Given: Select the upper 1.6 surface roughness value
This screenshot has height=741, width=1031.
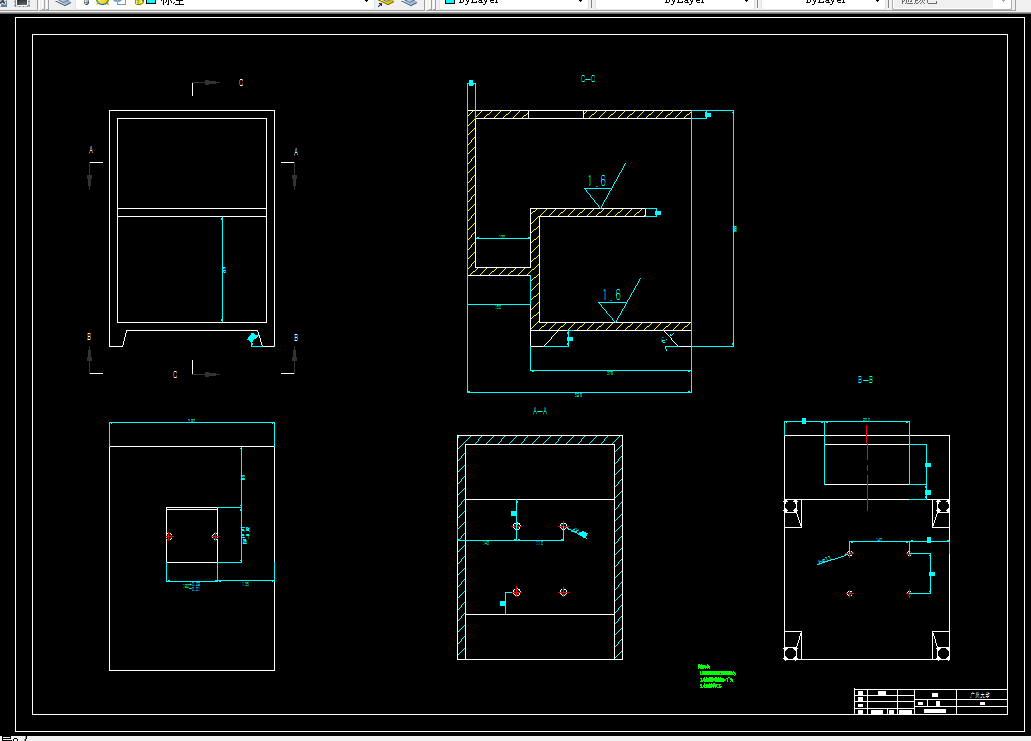Looking at the screenshot, I should tap(596, 181).
